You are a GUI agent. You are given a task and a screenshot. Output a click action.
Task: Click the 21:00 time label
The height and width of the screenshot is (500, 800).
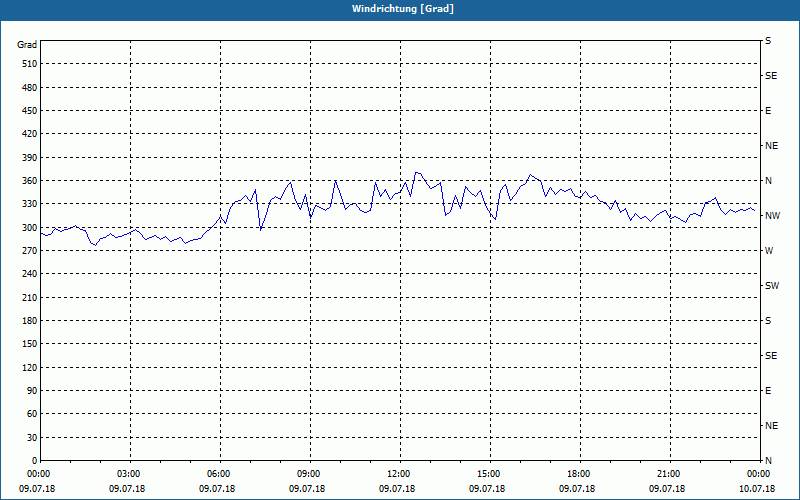(x=667, y=474)
